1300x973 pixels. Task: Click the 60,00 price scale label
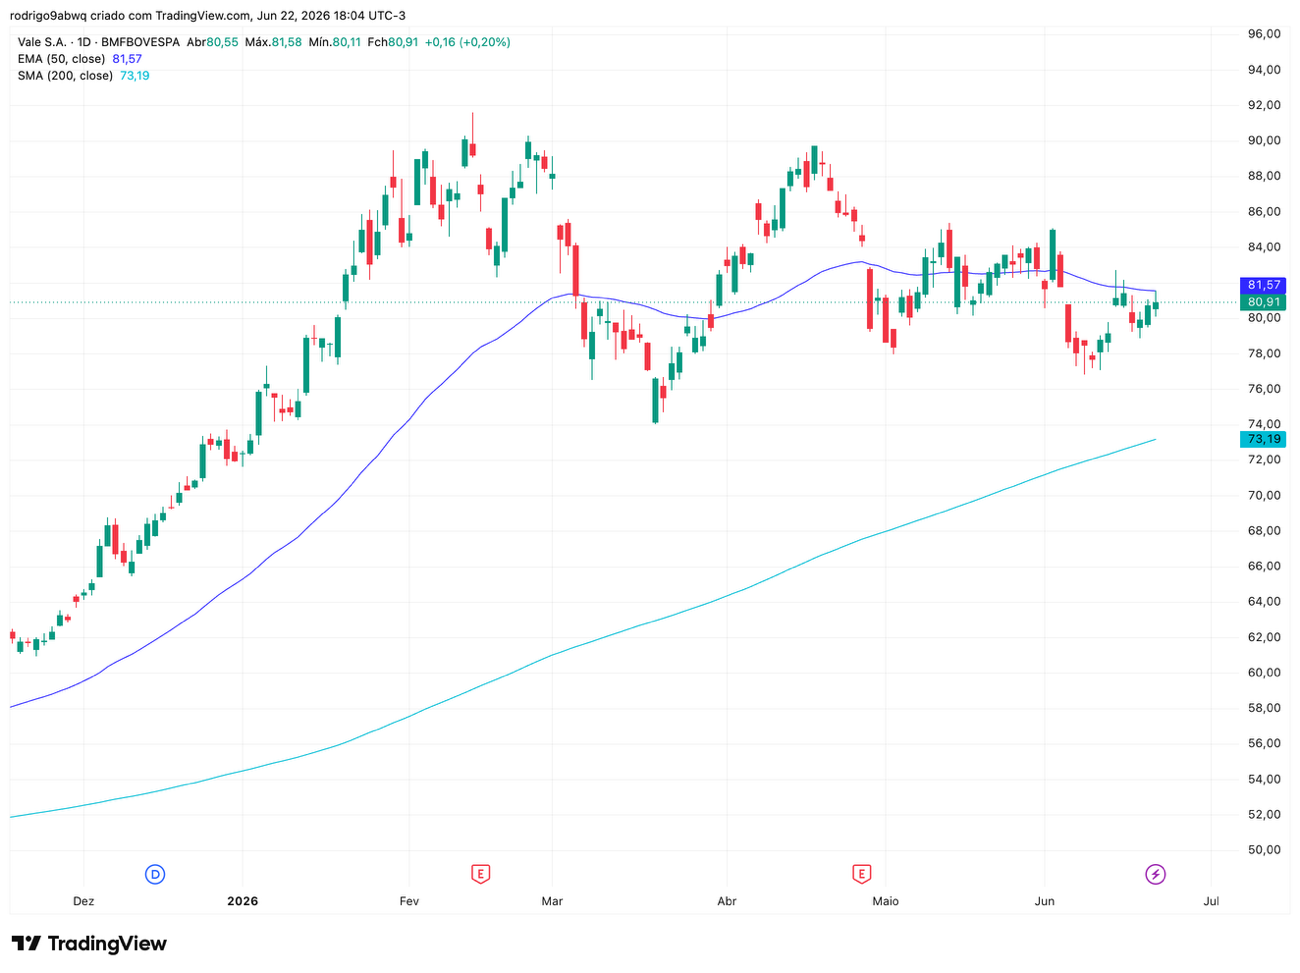tap(1264, 672)
